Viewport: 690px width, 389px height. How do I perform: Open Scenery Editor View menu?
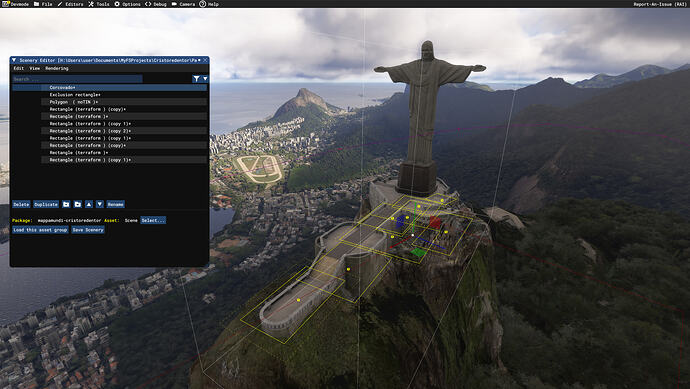34,68
